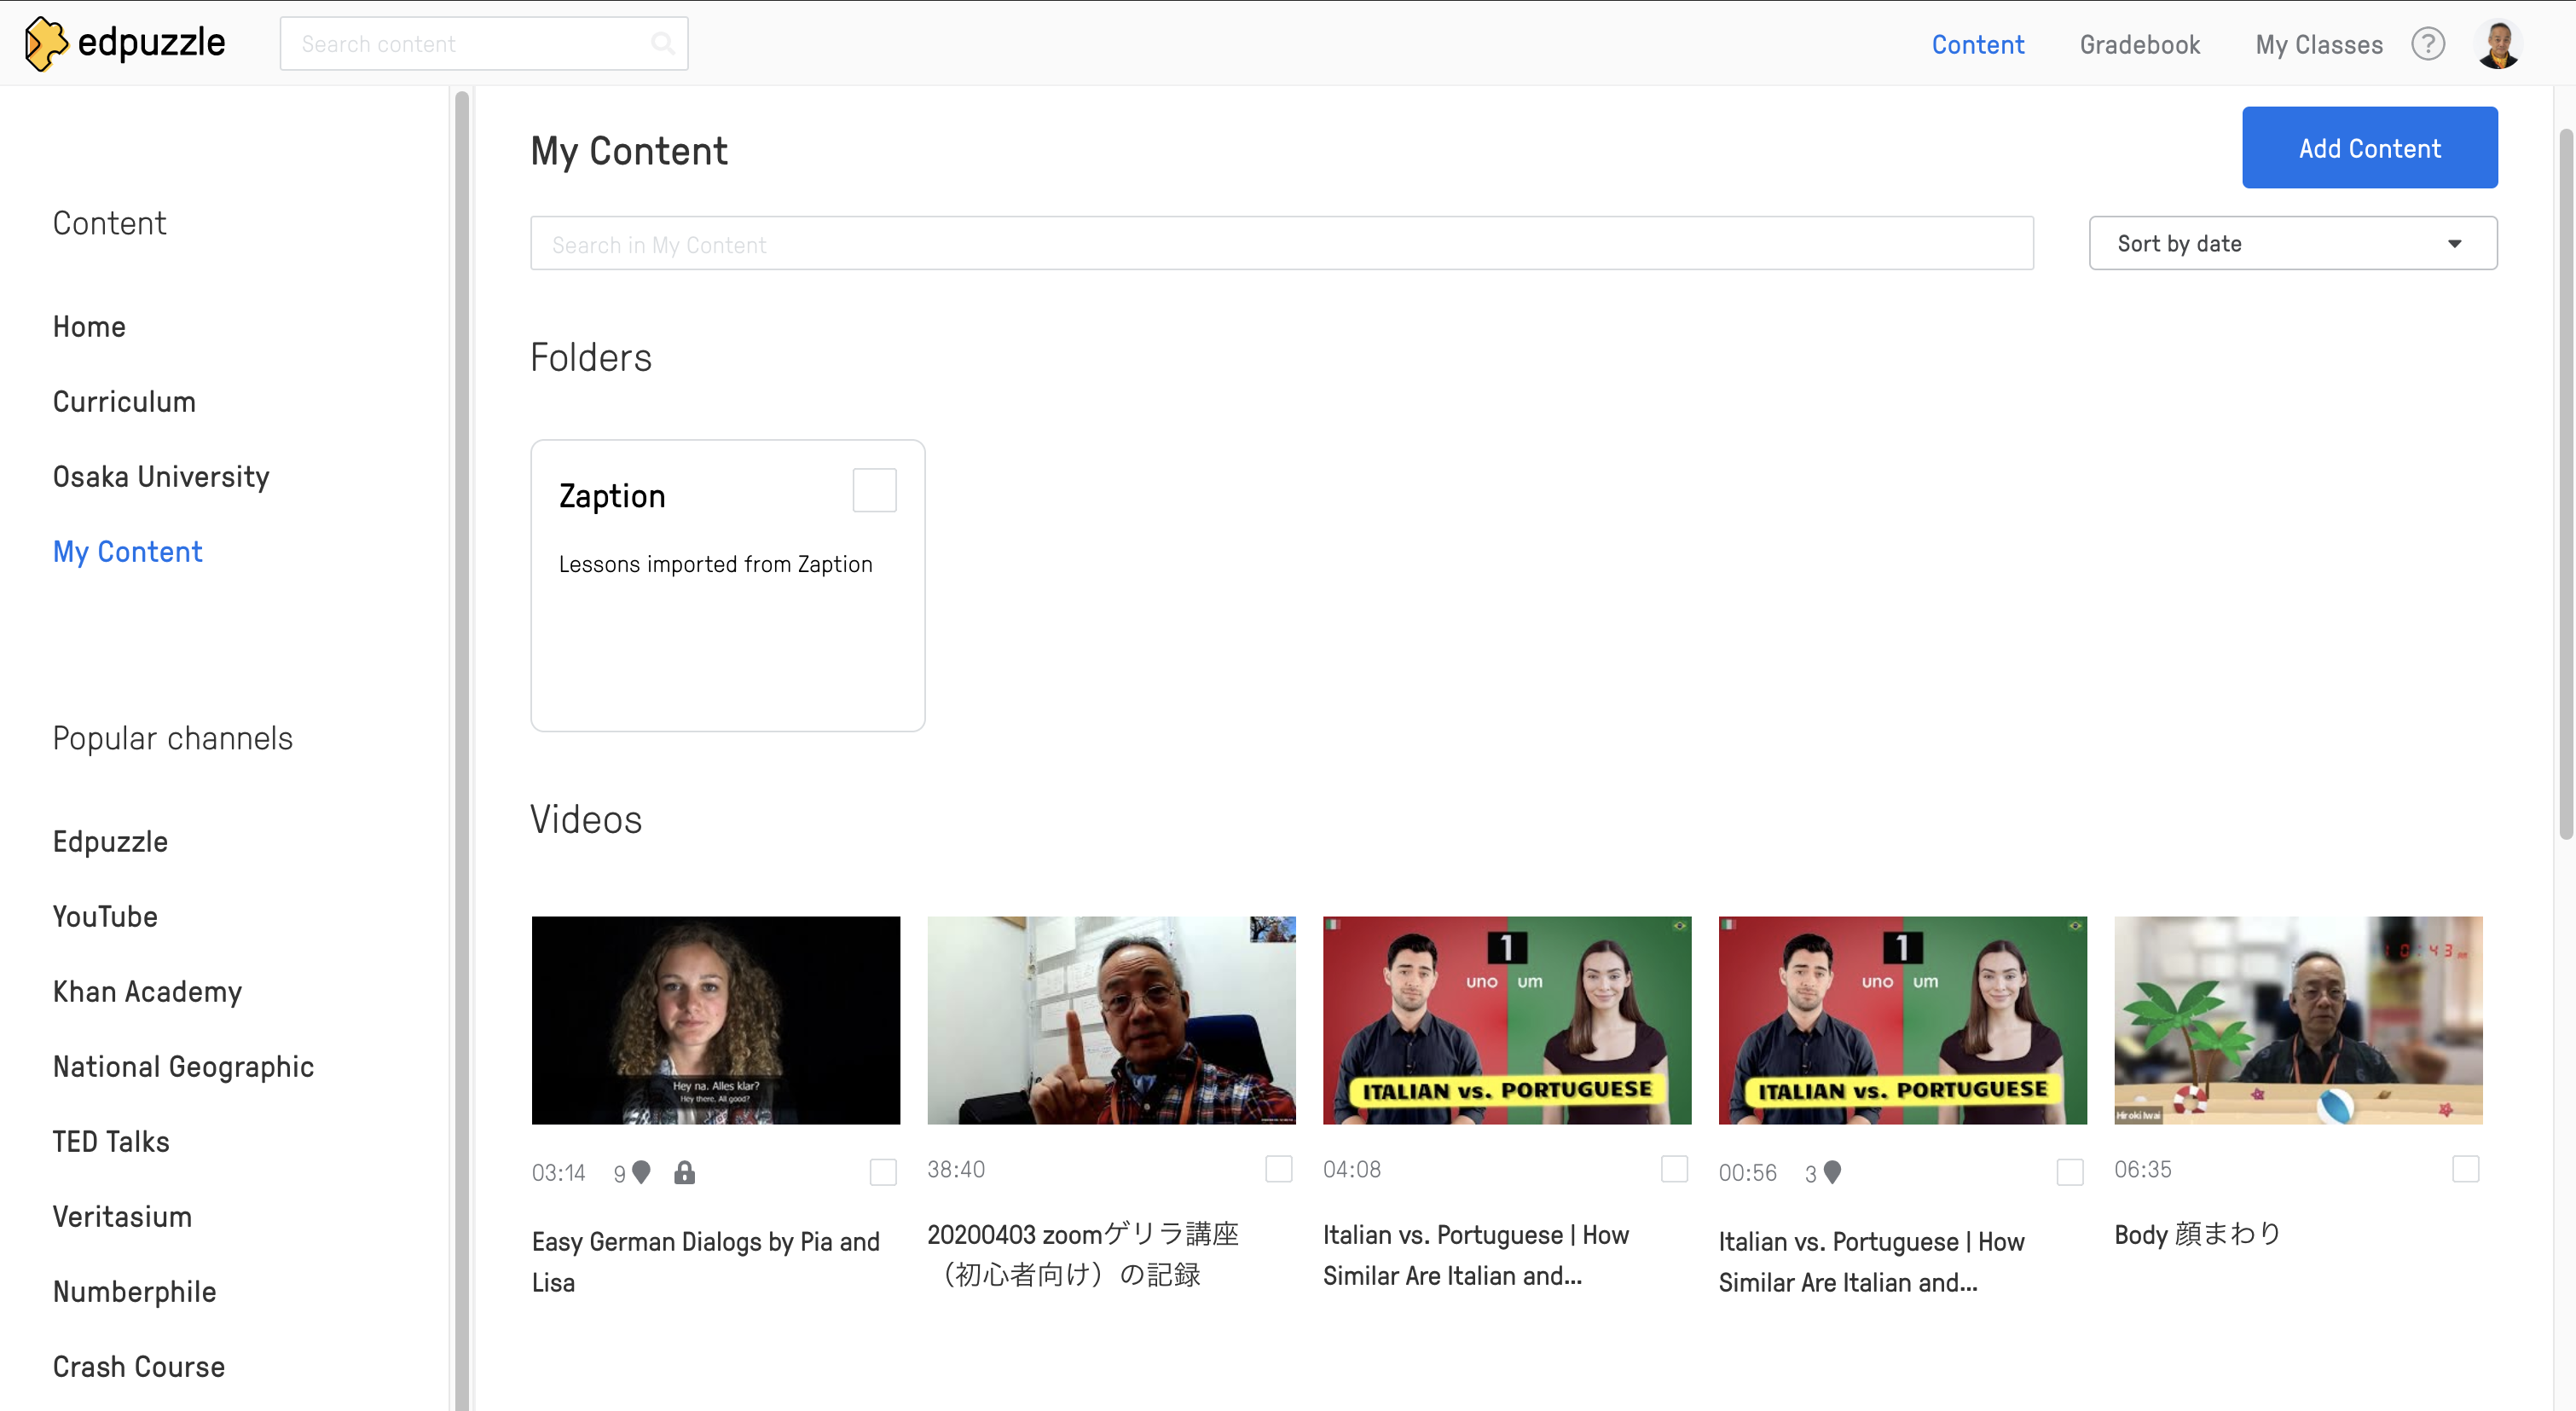Click the My Content sidebar link

click(127, 551)
